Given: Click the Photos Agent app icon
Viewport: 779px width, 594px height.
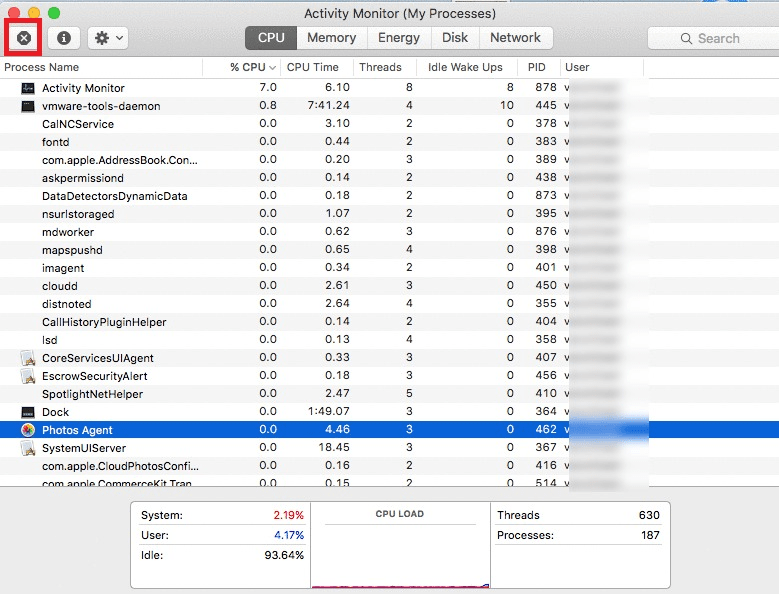Looking at the screenshot, I should [x=28, y=430].
